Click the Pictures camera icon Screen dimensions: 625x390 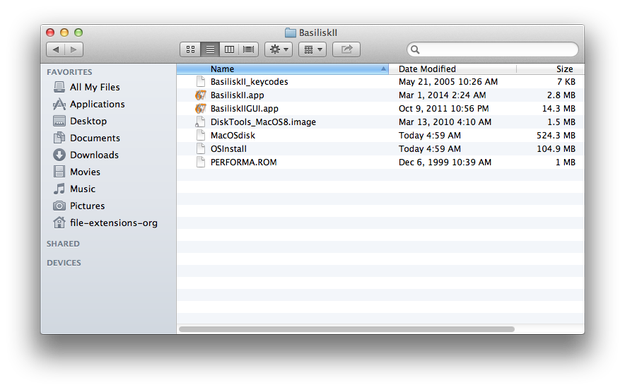[x=59, y=206]
